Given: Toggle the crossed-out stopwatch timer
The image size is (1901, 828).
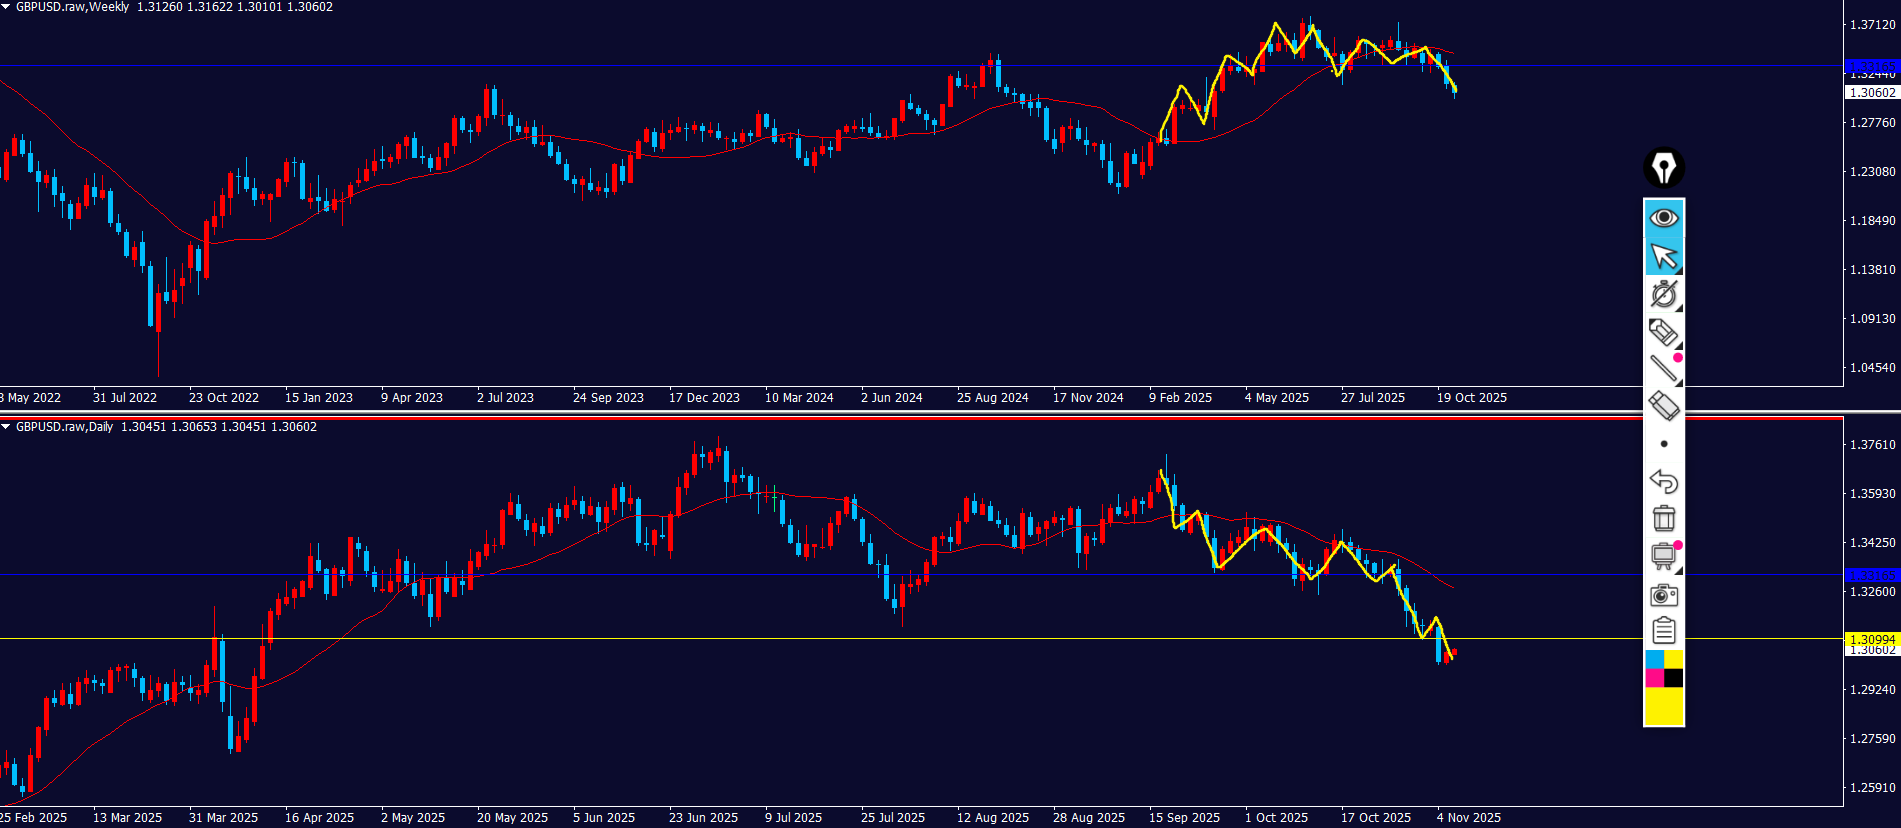Looking at the screenshot, I should point(1663,294).
